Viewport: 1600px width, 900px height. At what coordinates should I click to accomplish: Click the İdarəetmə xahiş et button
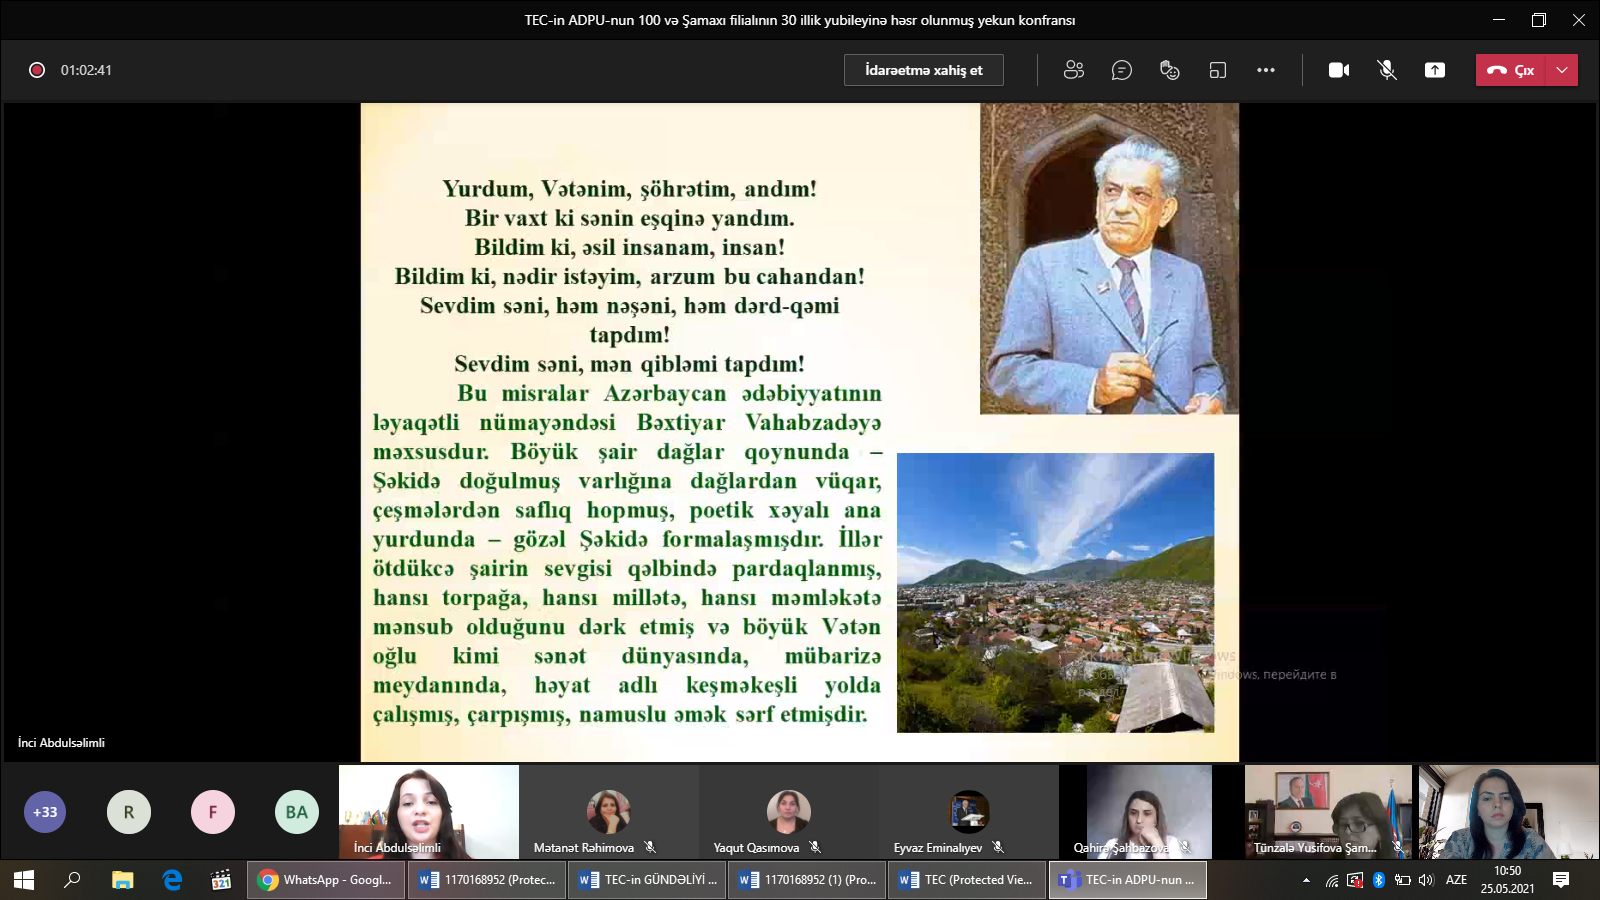pos(923,70)
